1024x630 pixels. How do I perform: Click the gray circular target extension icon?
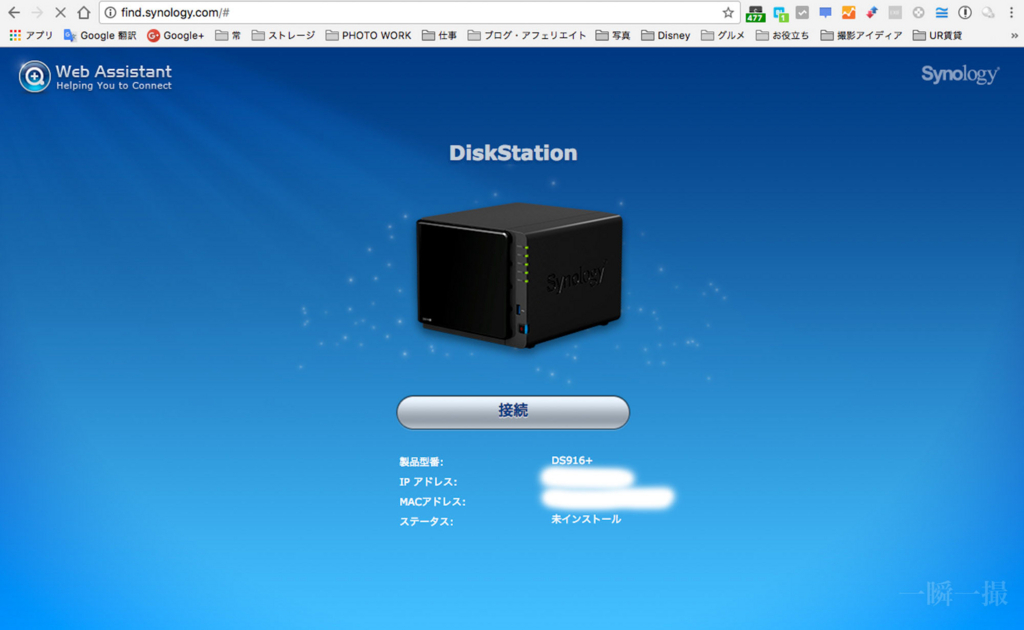(x=918, y=12)
